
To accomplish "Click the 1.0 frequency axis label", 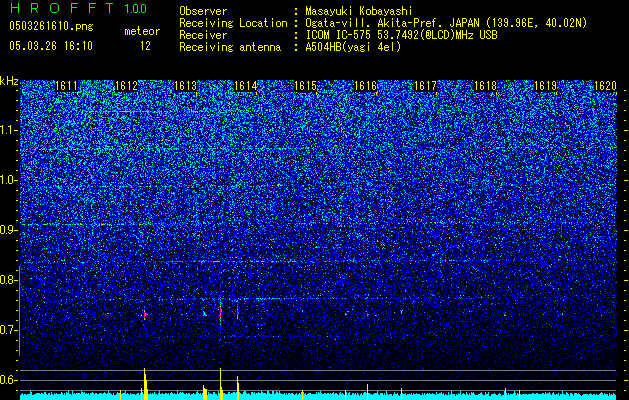I will [x=7, y=181].
